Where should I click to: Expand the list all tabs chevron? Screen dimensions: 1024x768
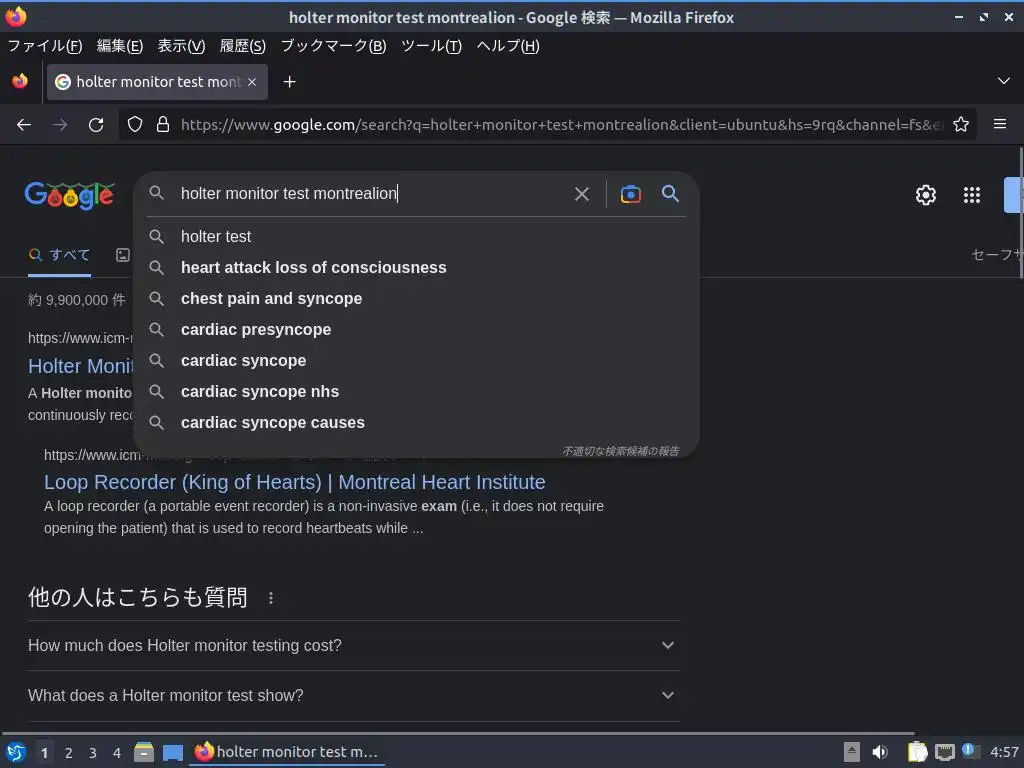(x=1004, y=81)
